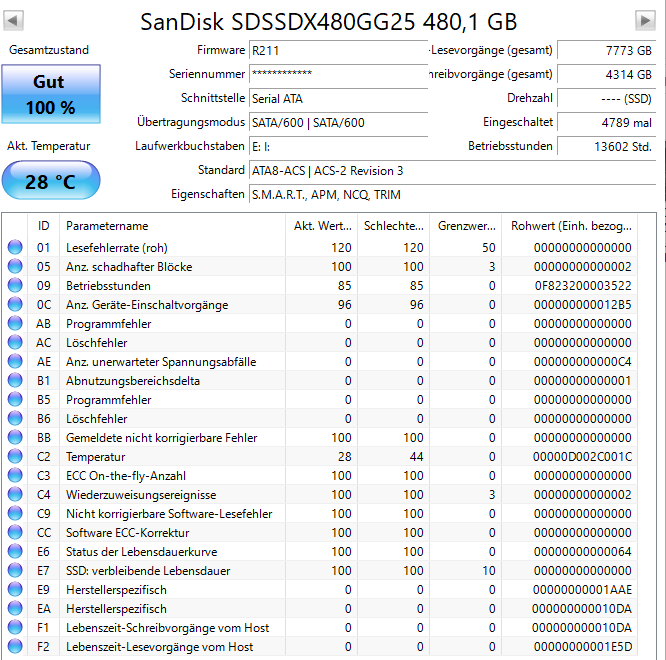Click raw value 00000000000064
Screen dimensions: 666x660
[583, 552]
